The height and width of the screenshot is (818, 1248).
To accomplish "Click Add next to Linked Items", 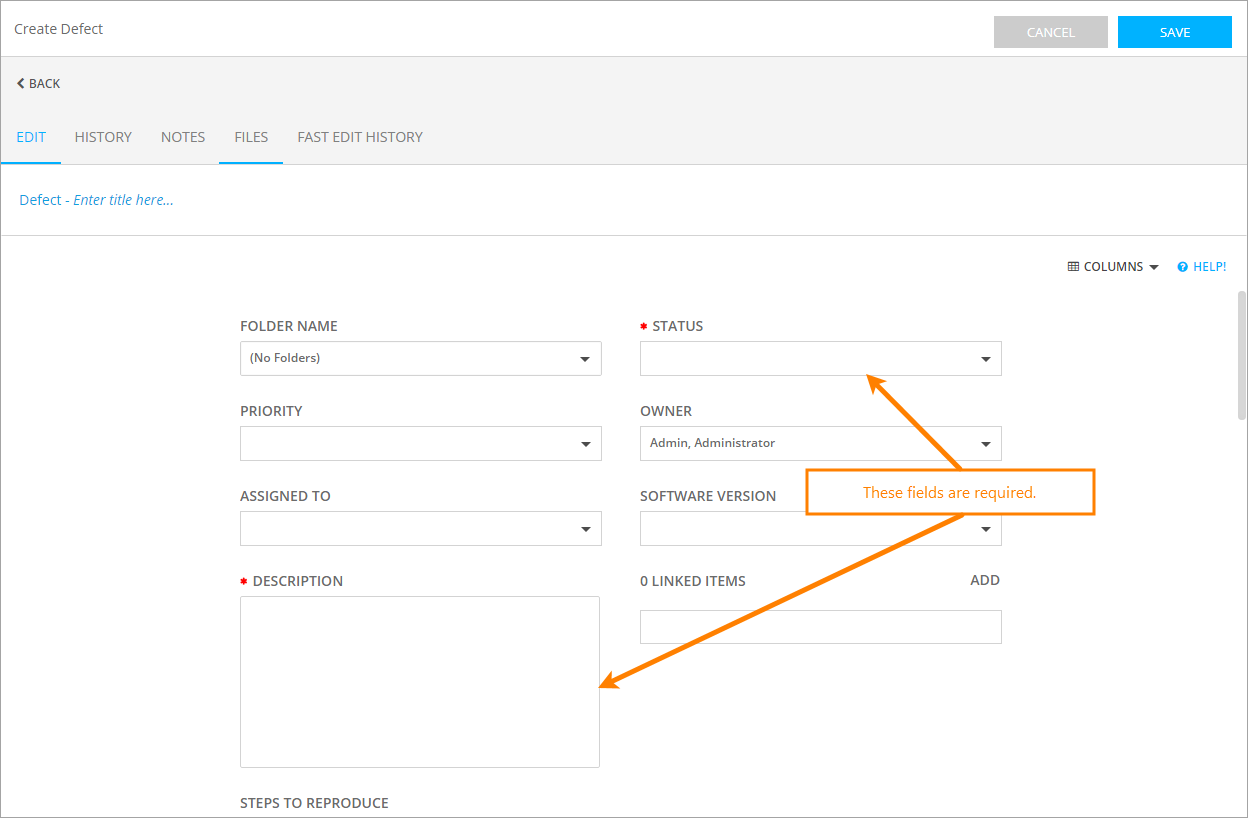I will point(984,580).
